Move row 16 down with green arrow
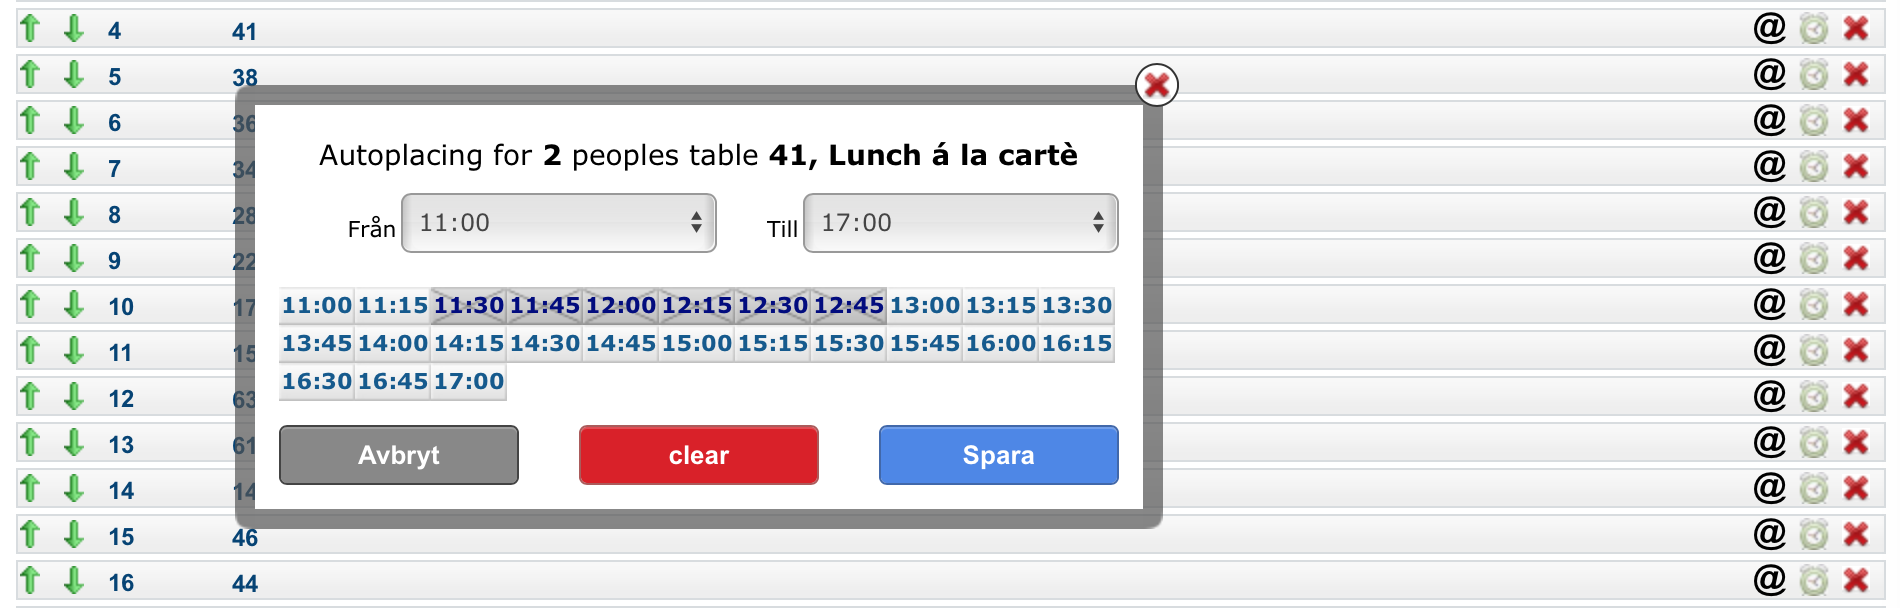The height and width of the screenshot is (608, 1900). click(74, 580)
